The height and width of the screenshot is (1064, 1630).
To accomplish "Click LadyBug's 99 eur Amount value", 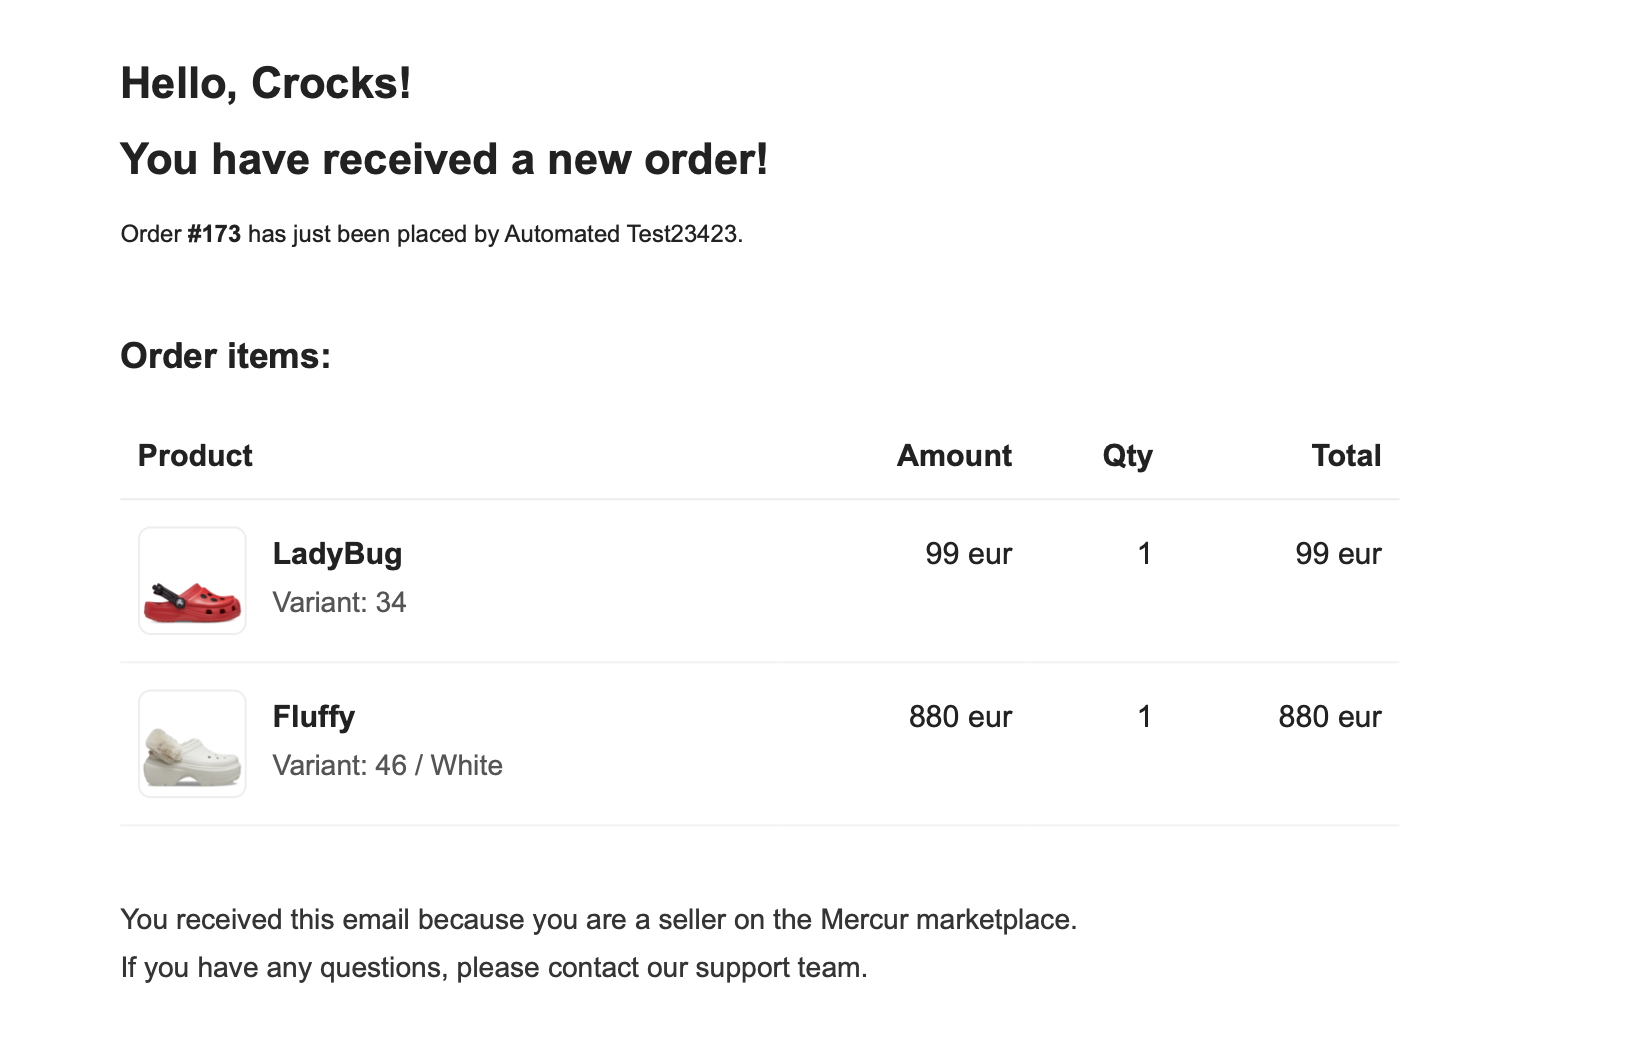I will (x=968, y=553).
